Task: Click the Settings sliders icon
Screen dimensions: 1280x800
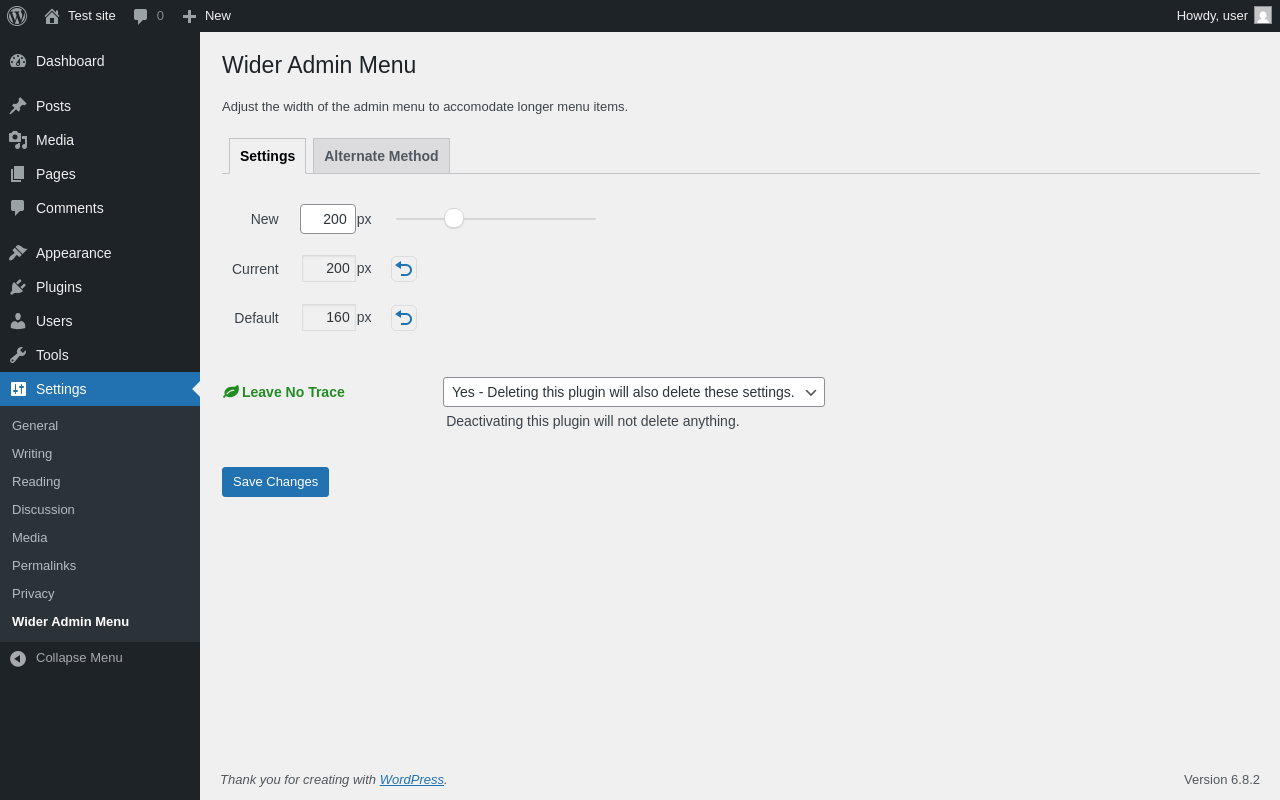Action: pyautogui.click(x=18, y=389)
